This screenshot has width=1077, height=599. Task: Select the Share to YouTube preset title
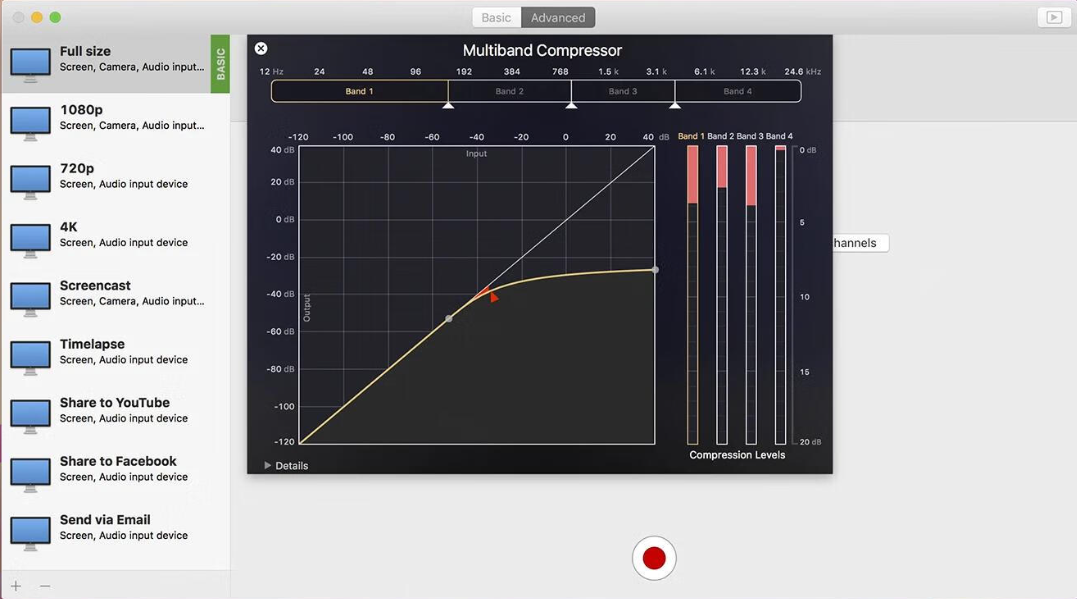[115, 403]
